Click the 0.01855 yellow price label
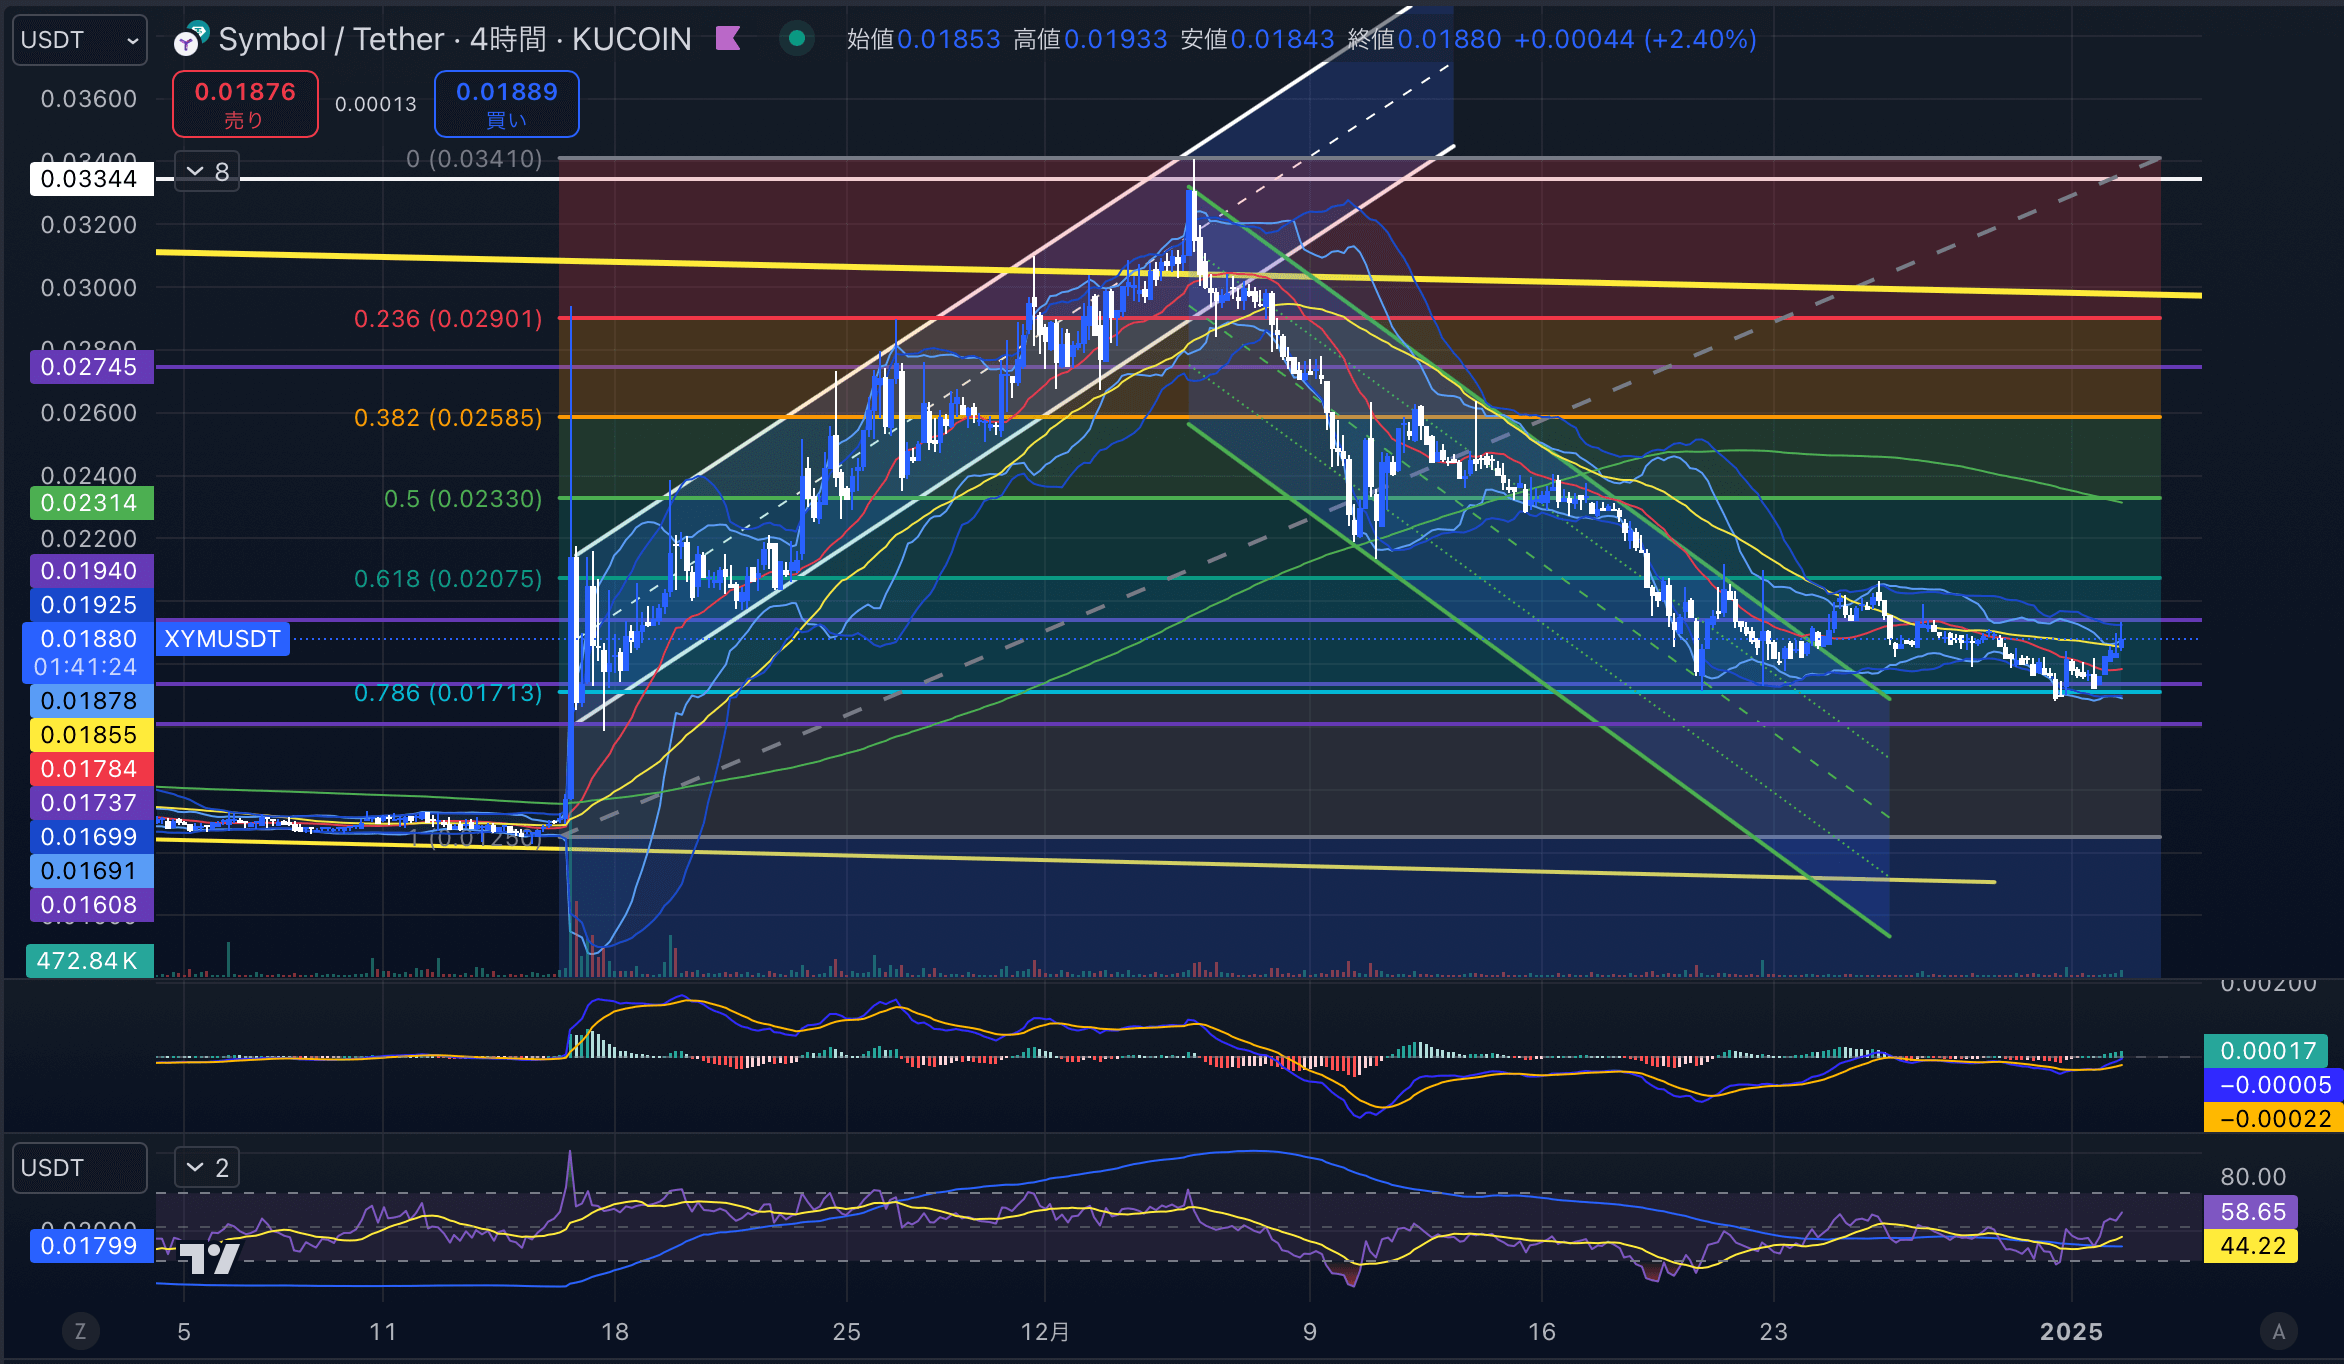Viewport: 2344px width, 1364px height. pyautogui.click(x=90, y=735)
